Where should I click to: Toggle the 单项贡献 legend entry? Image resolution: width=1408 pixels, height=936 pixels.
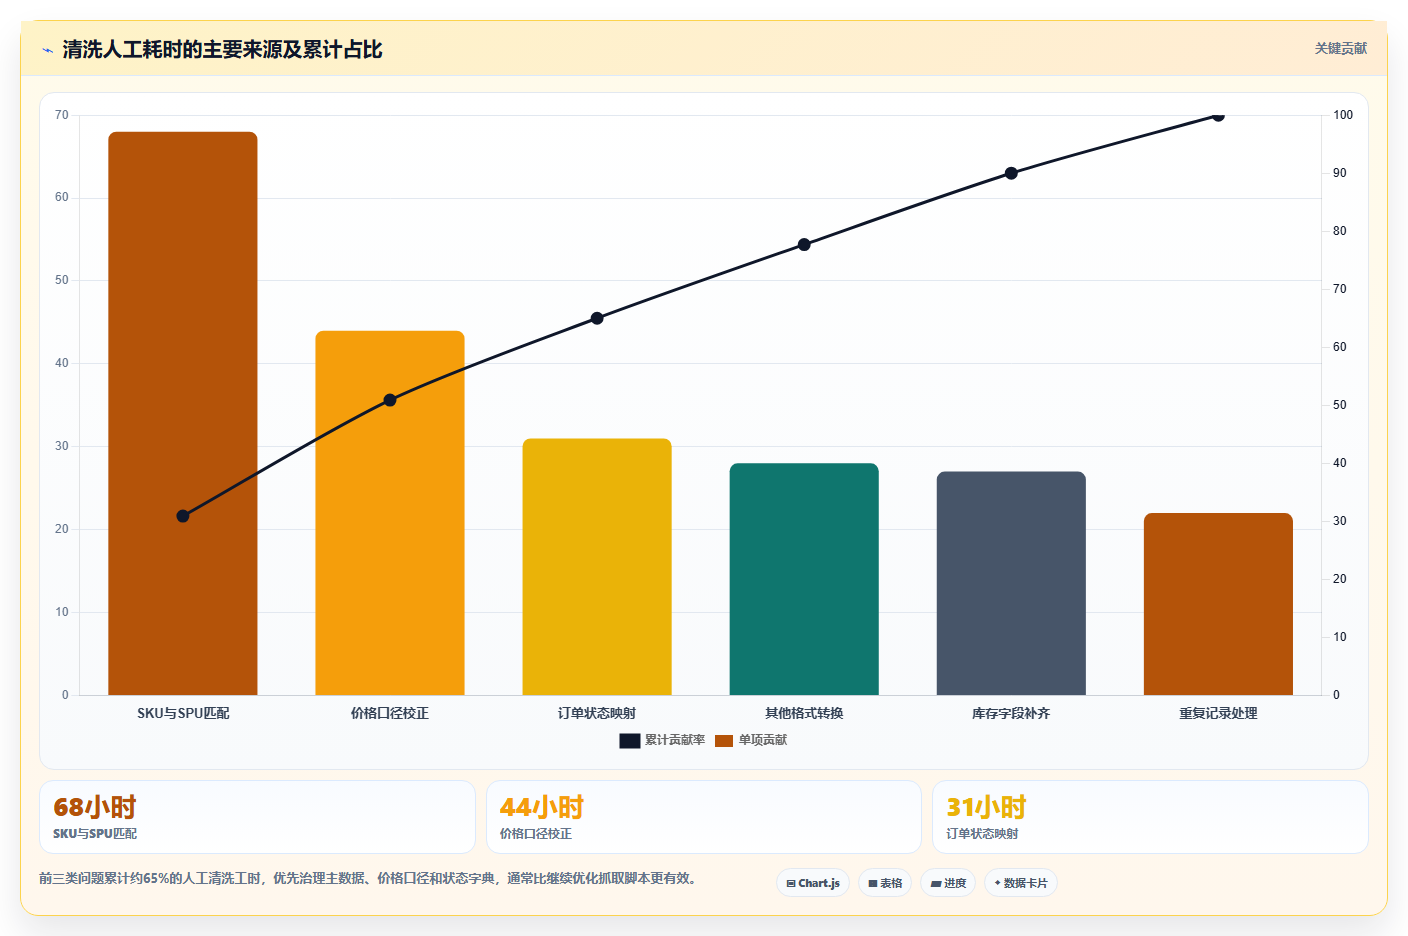click(x=751, y=740)
